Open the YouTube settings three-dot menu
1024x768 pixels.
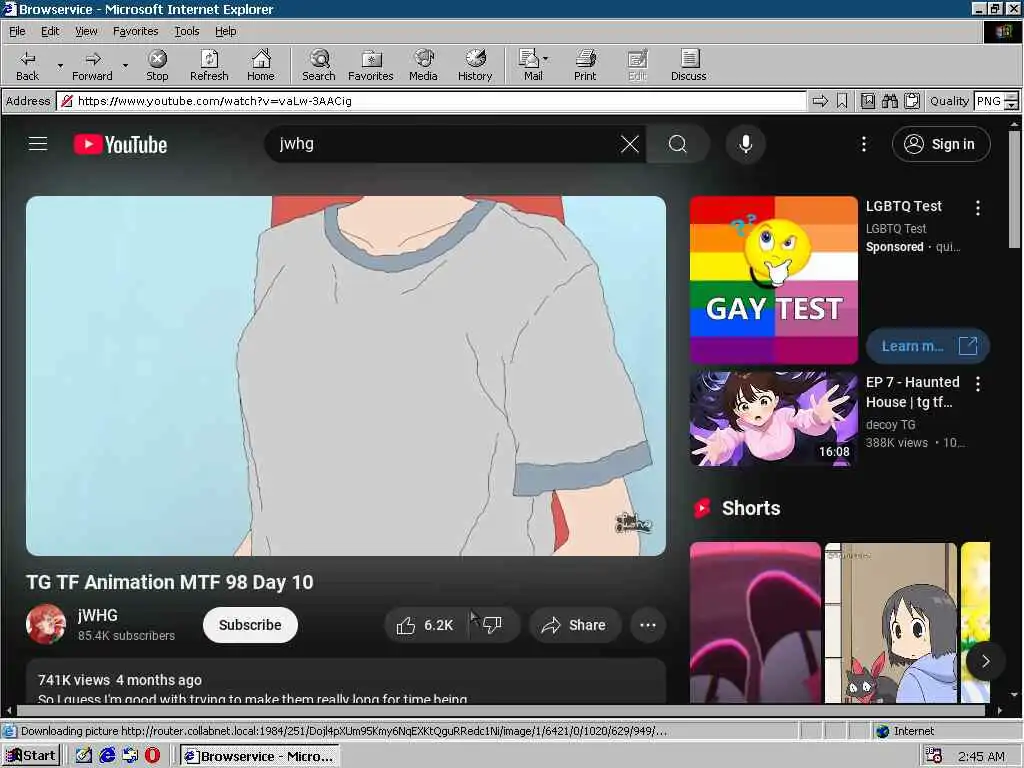pos(863,144)
